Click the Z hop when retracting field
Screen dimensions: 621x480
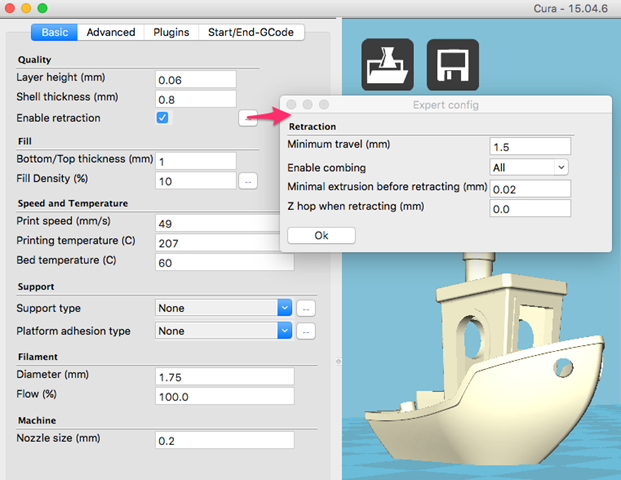pyautogui.click(x=530, y=209)
